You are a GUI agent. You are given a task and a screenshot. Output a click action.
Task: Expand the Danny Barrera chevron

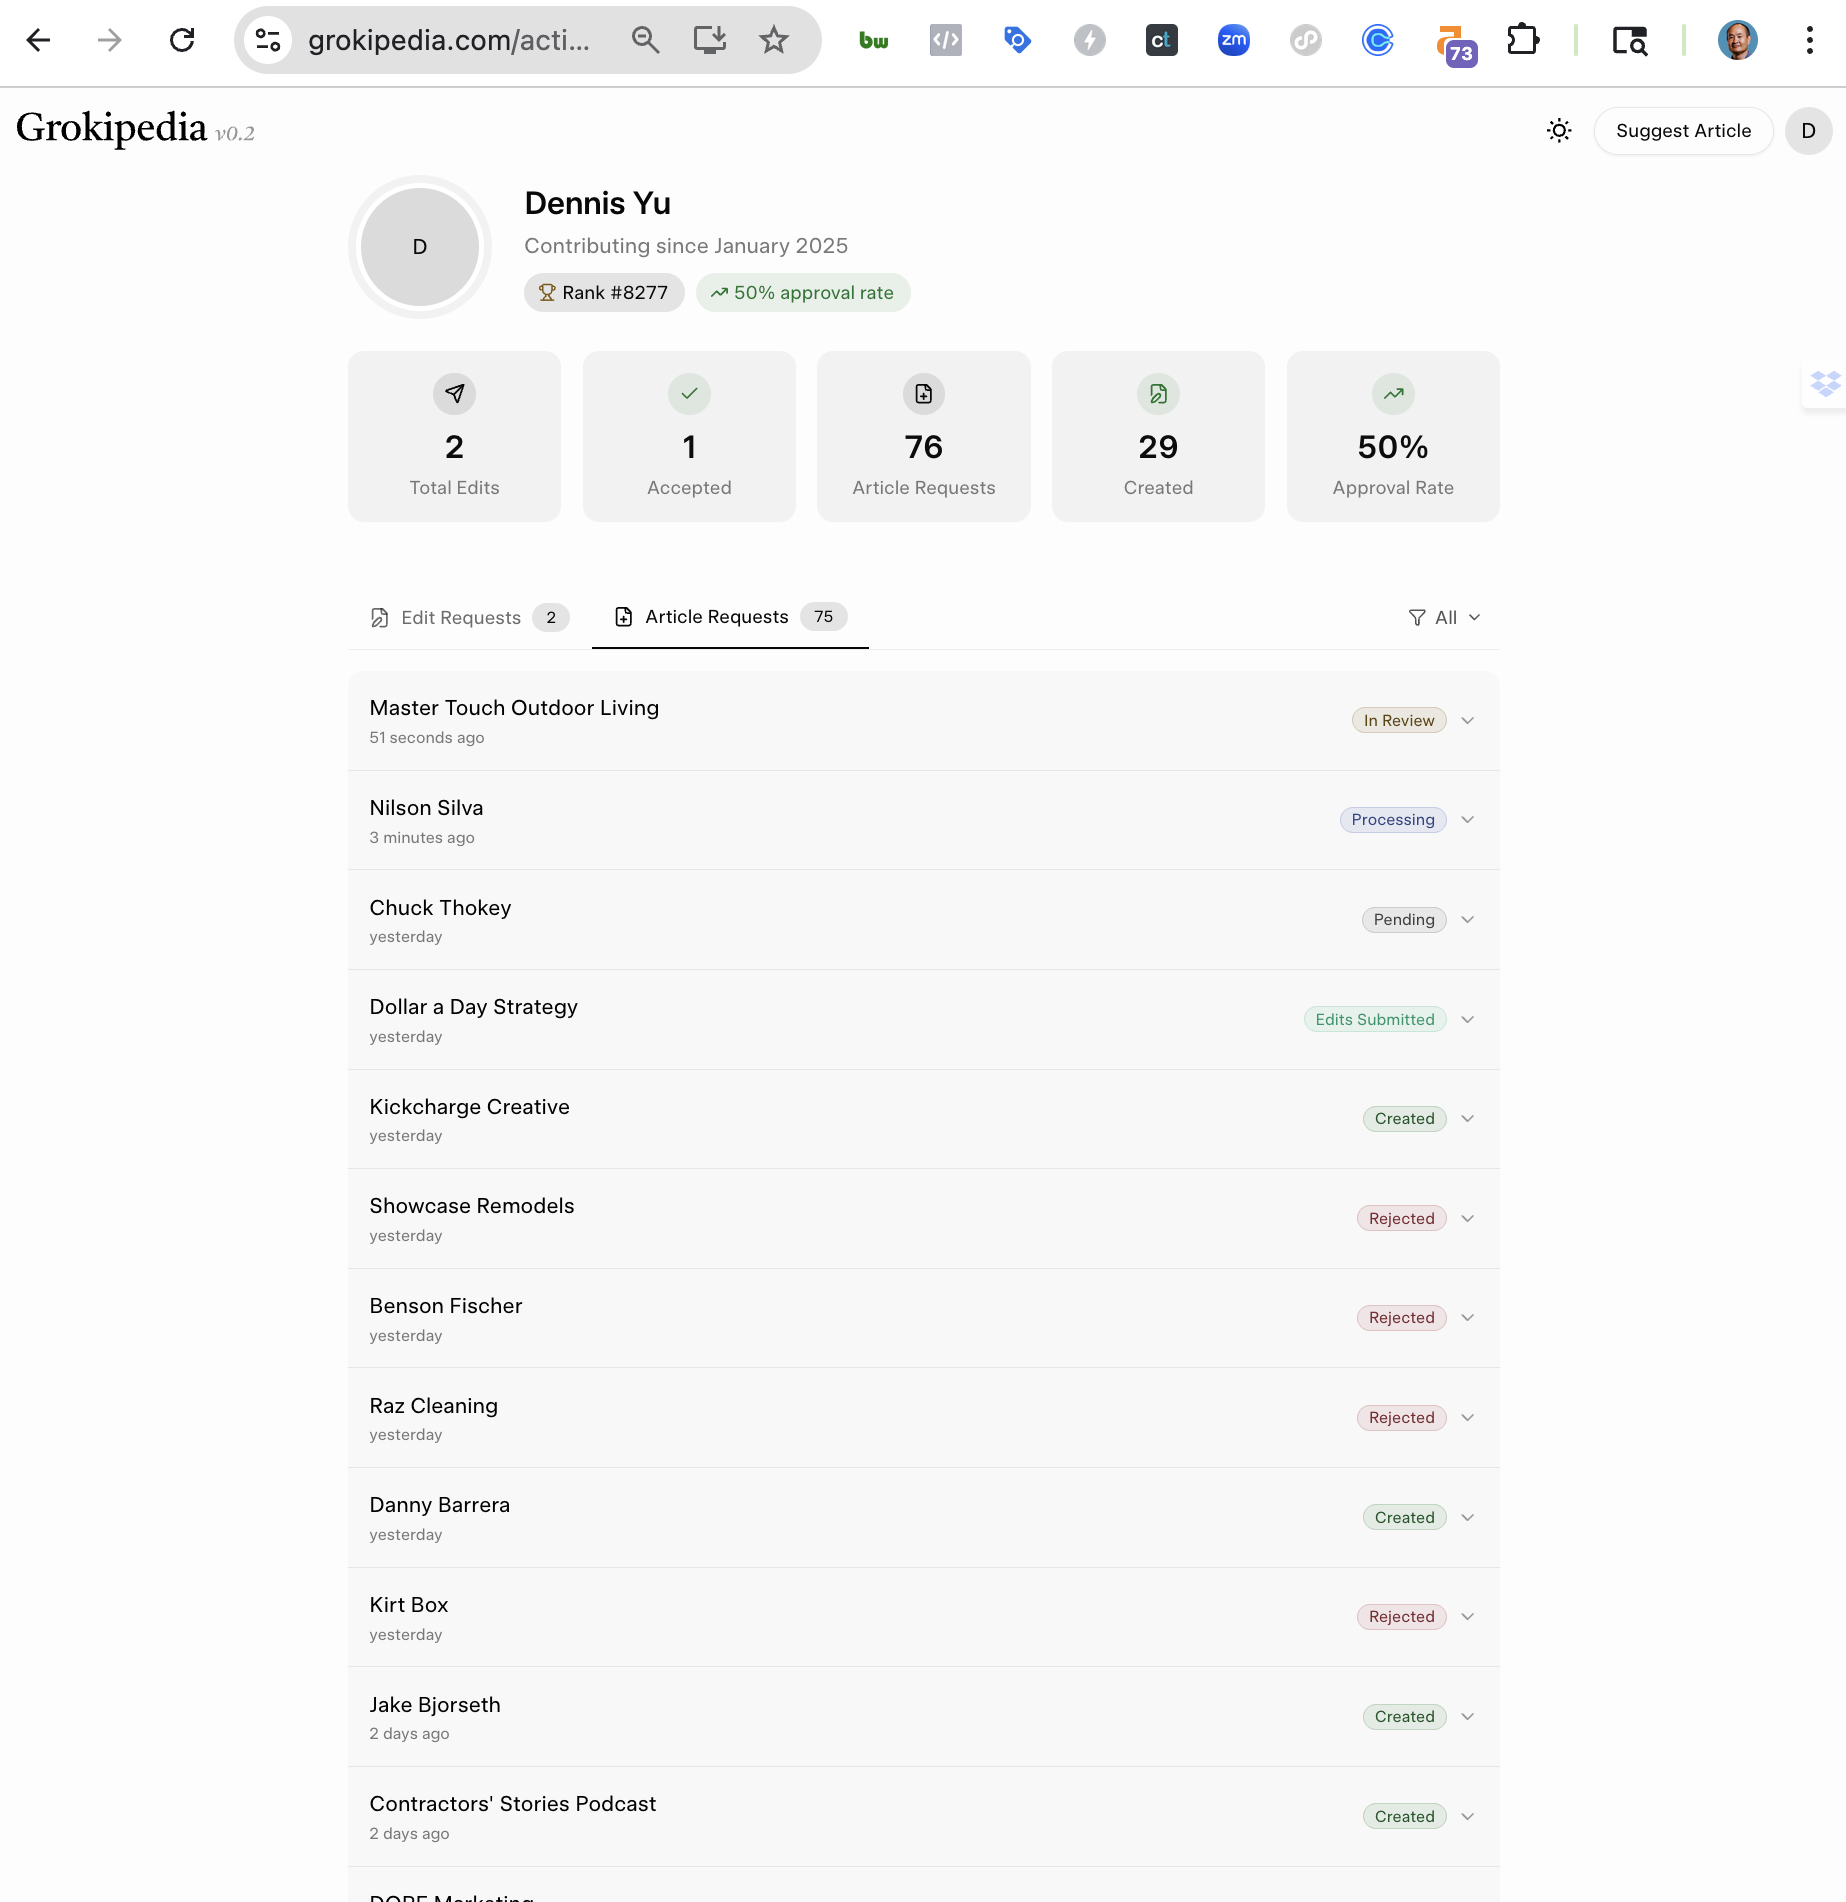[x=1468, y=1518]
